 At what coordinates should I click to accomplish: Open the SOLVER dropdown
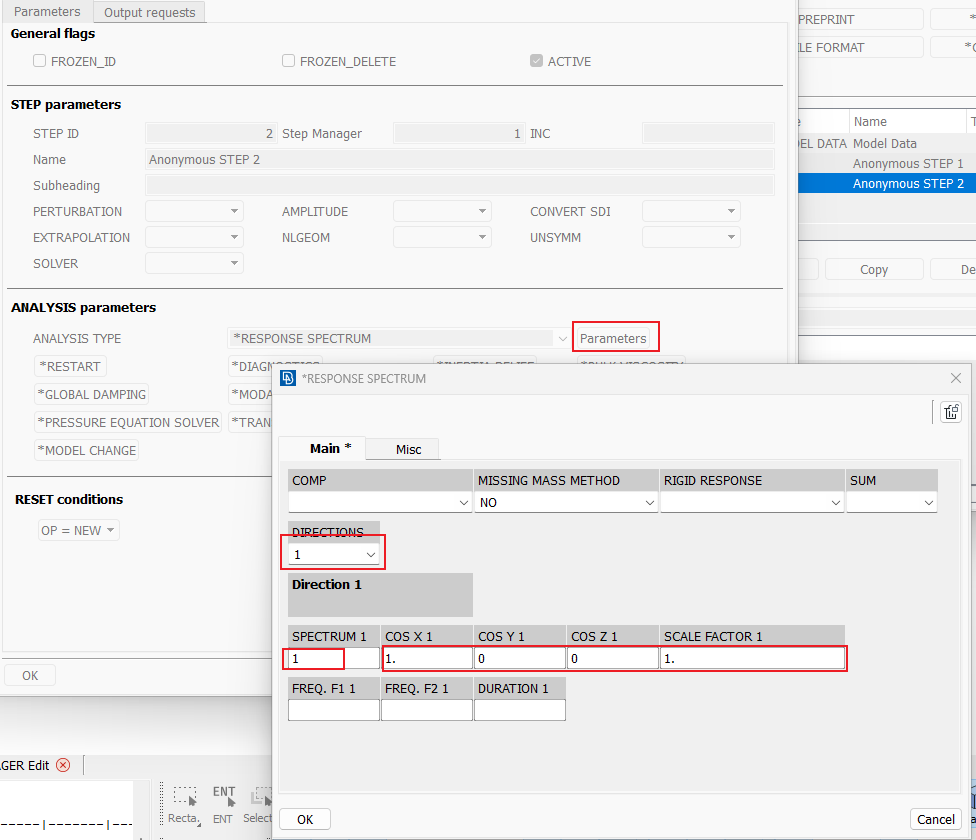194,263
